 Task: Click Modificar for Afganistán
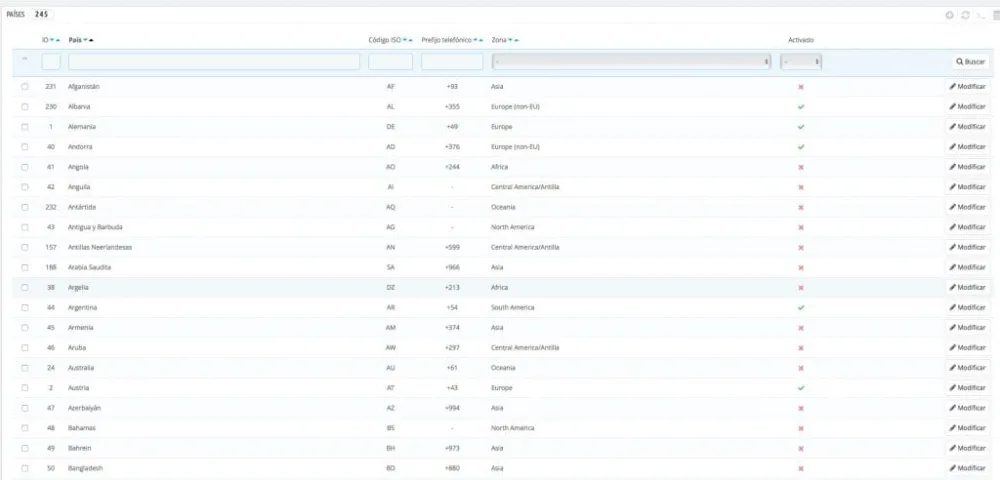tap(967, 87)
